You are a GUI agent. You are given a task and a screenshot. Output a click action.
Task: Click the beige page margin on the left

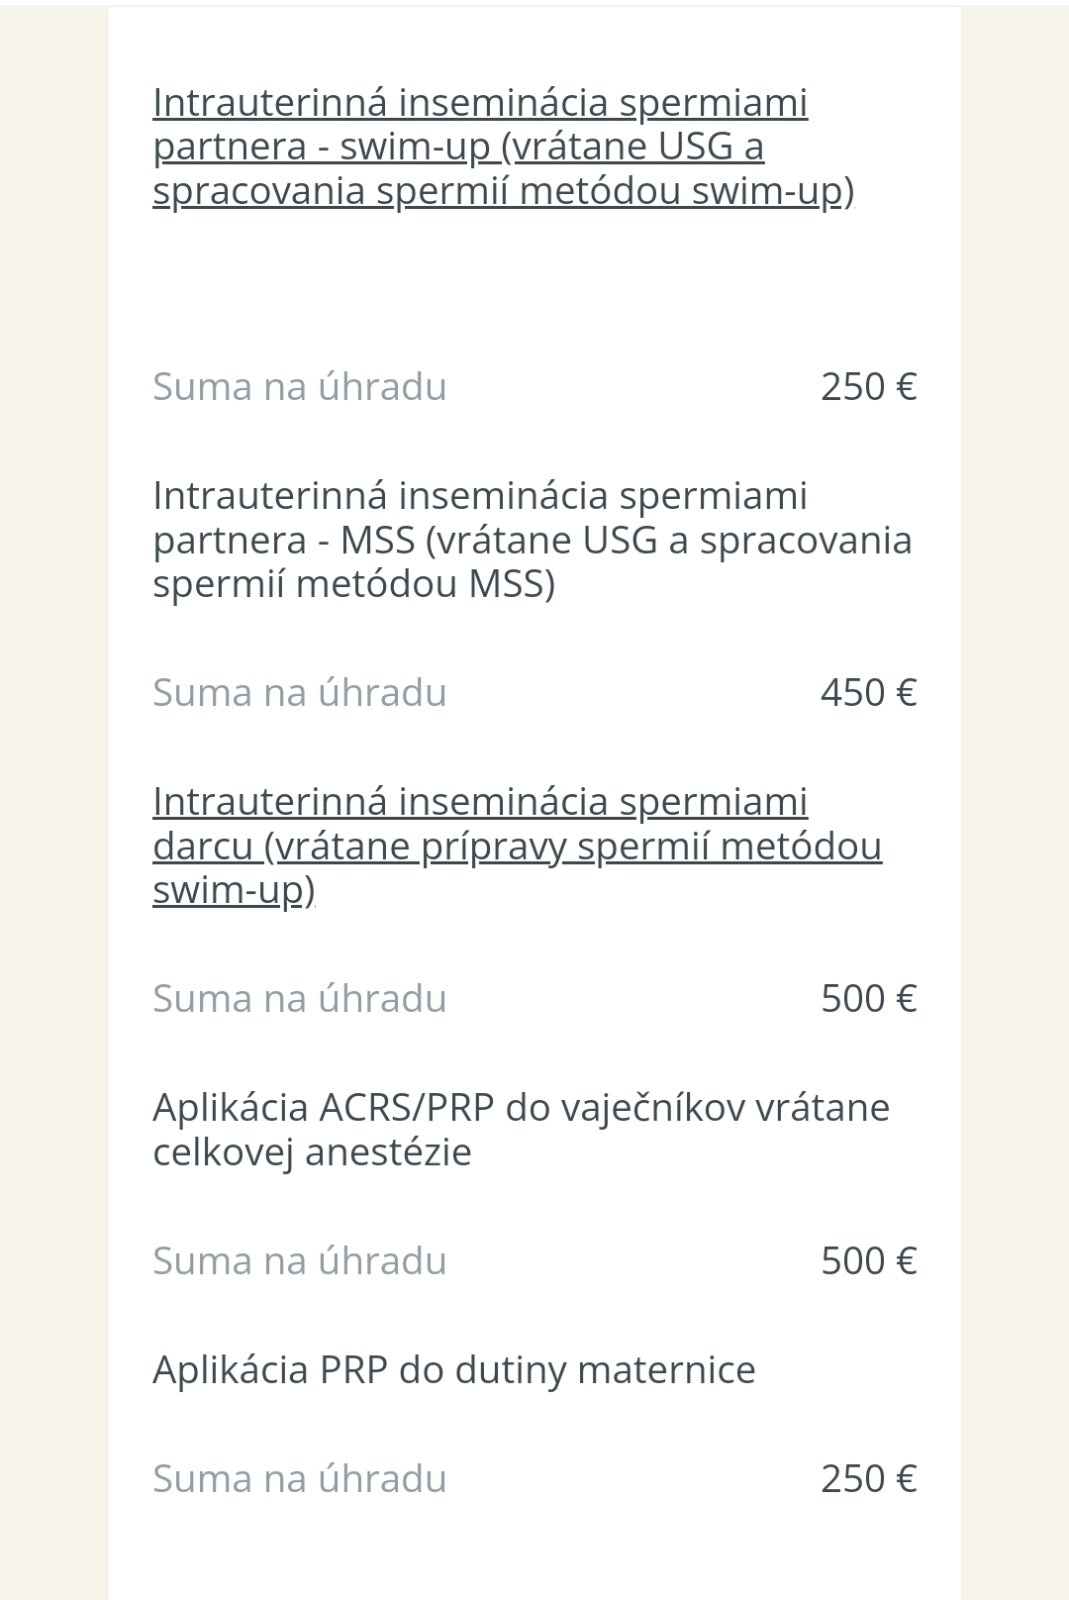[53, 800]
